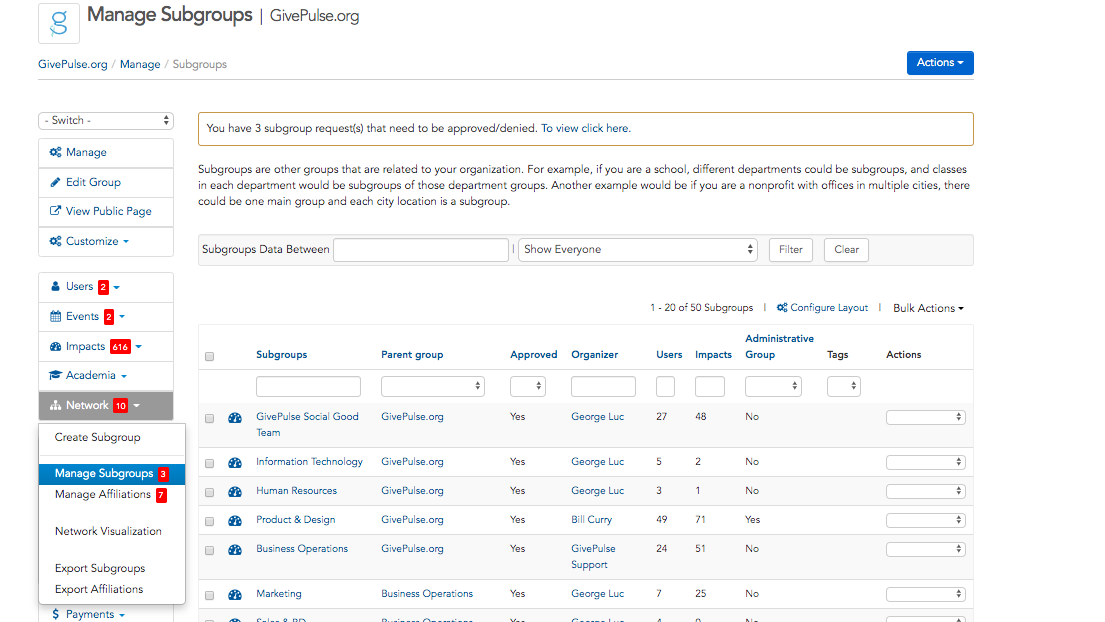Check the Business Operations row checkbox
Image resolution: width=1105 pixels, height=622 pixels.
[x=209, y=550]
